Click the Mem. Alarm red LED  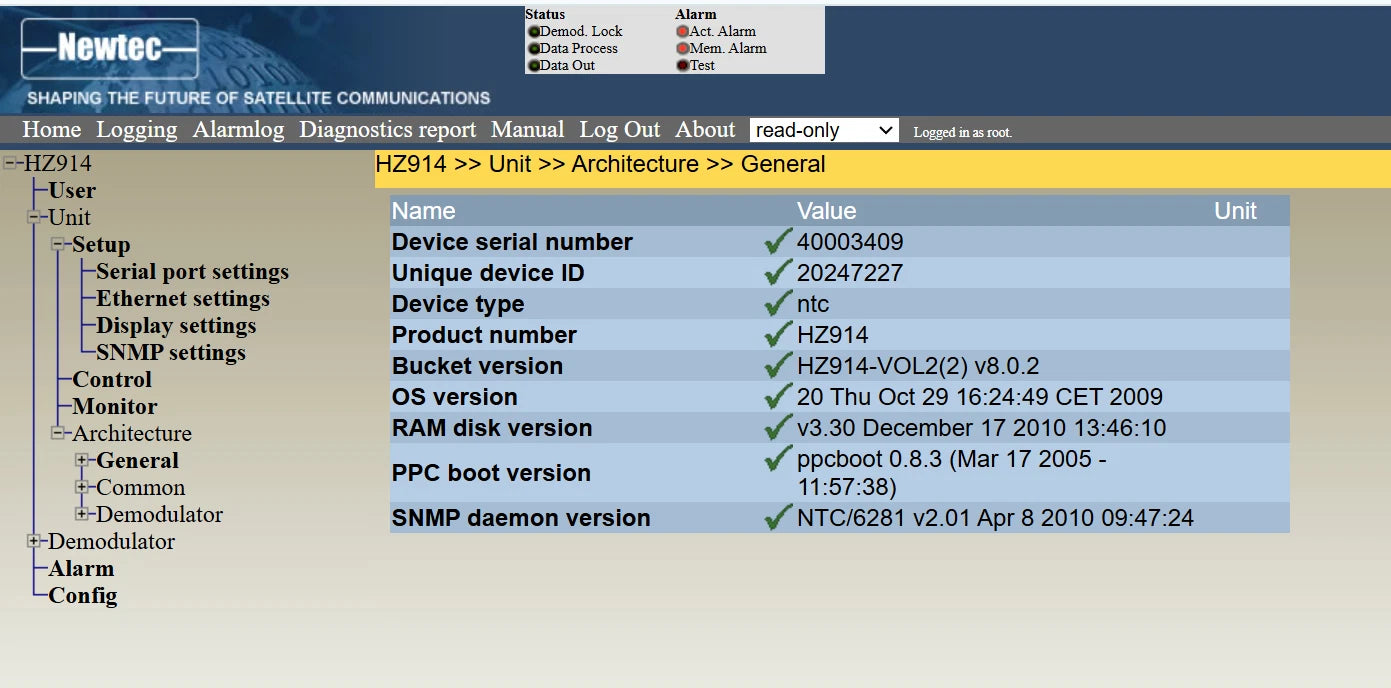(683, 49)
